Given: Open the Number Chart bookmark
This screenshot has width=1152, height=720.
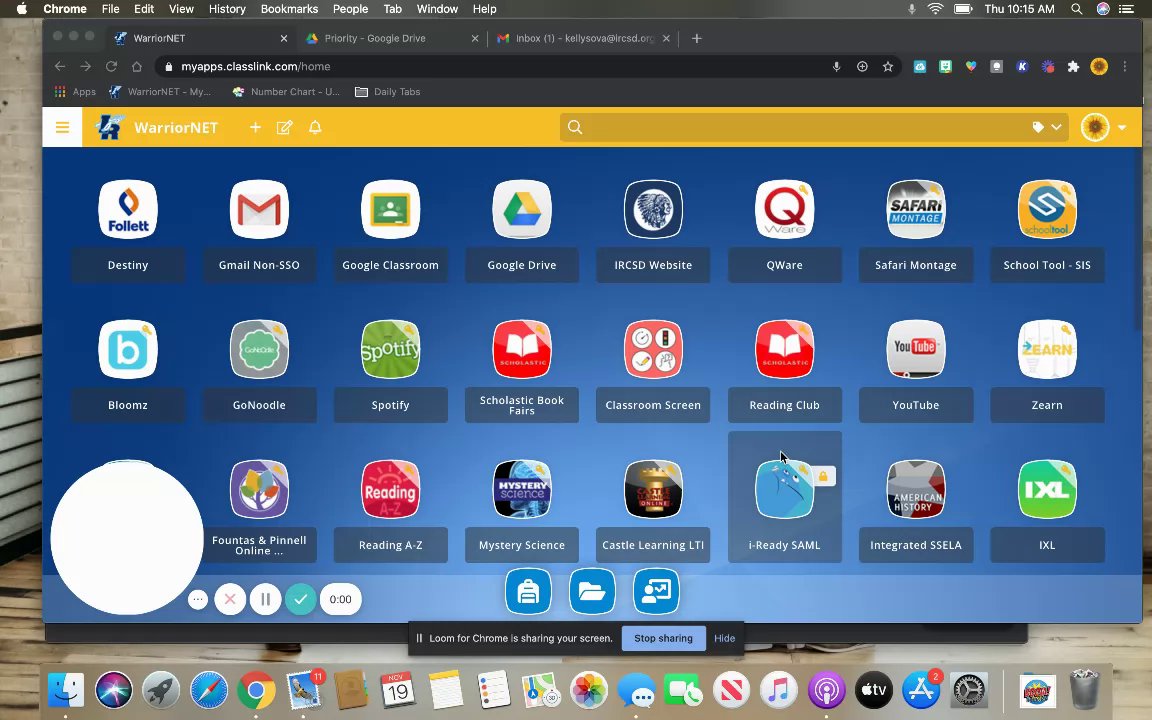Looking at the screenshot, I should (286, 92).
